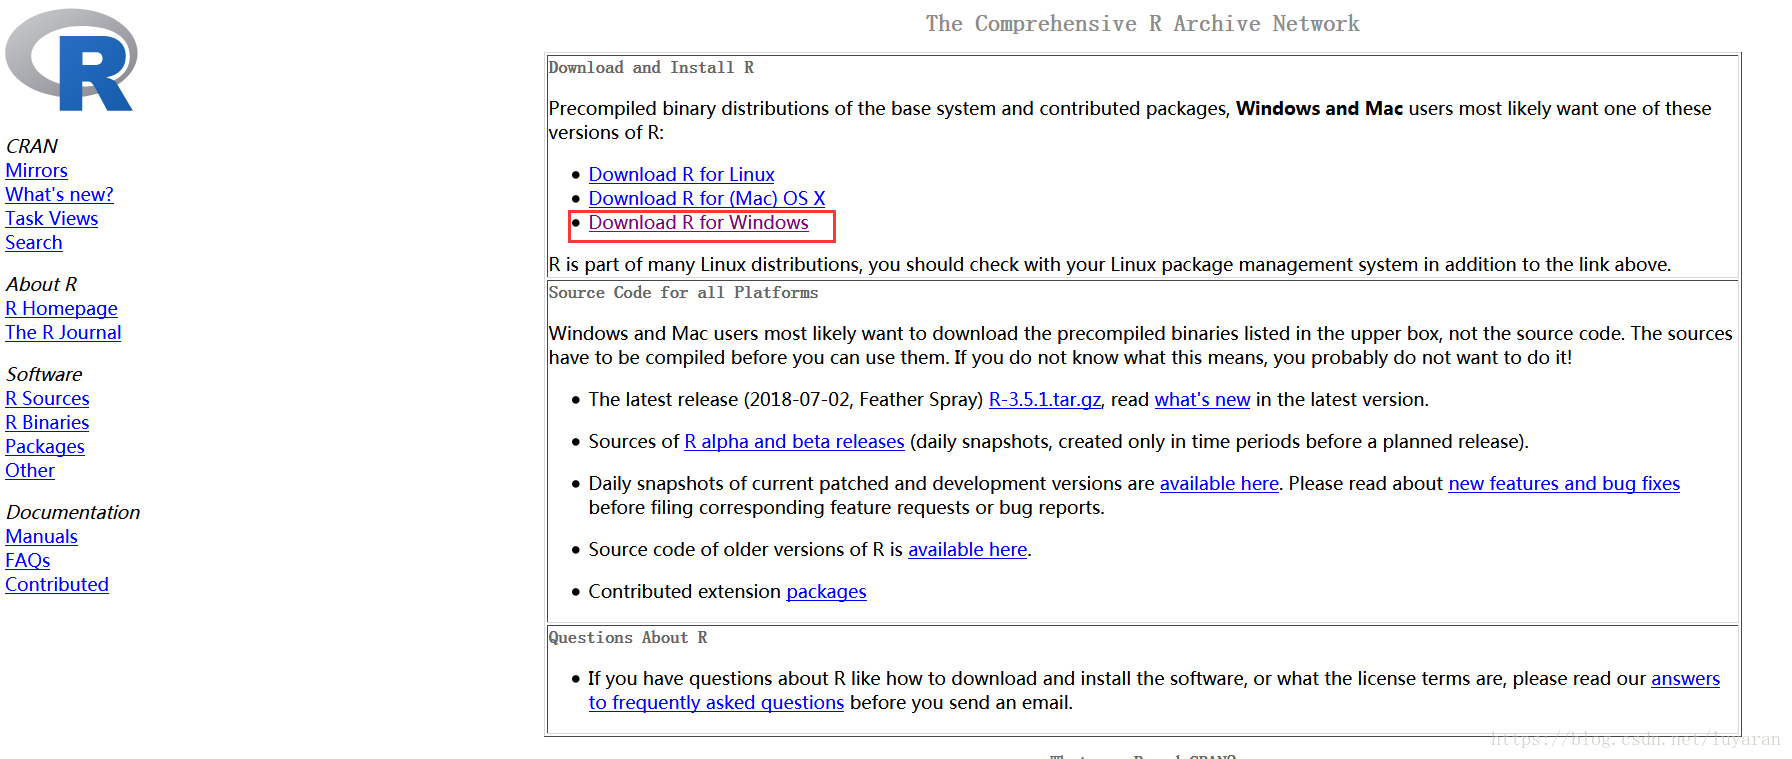The image size is (1792, 759).
Task: Click the About R sidebar heading
Action: pos(41,285)
